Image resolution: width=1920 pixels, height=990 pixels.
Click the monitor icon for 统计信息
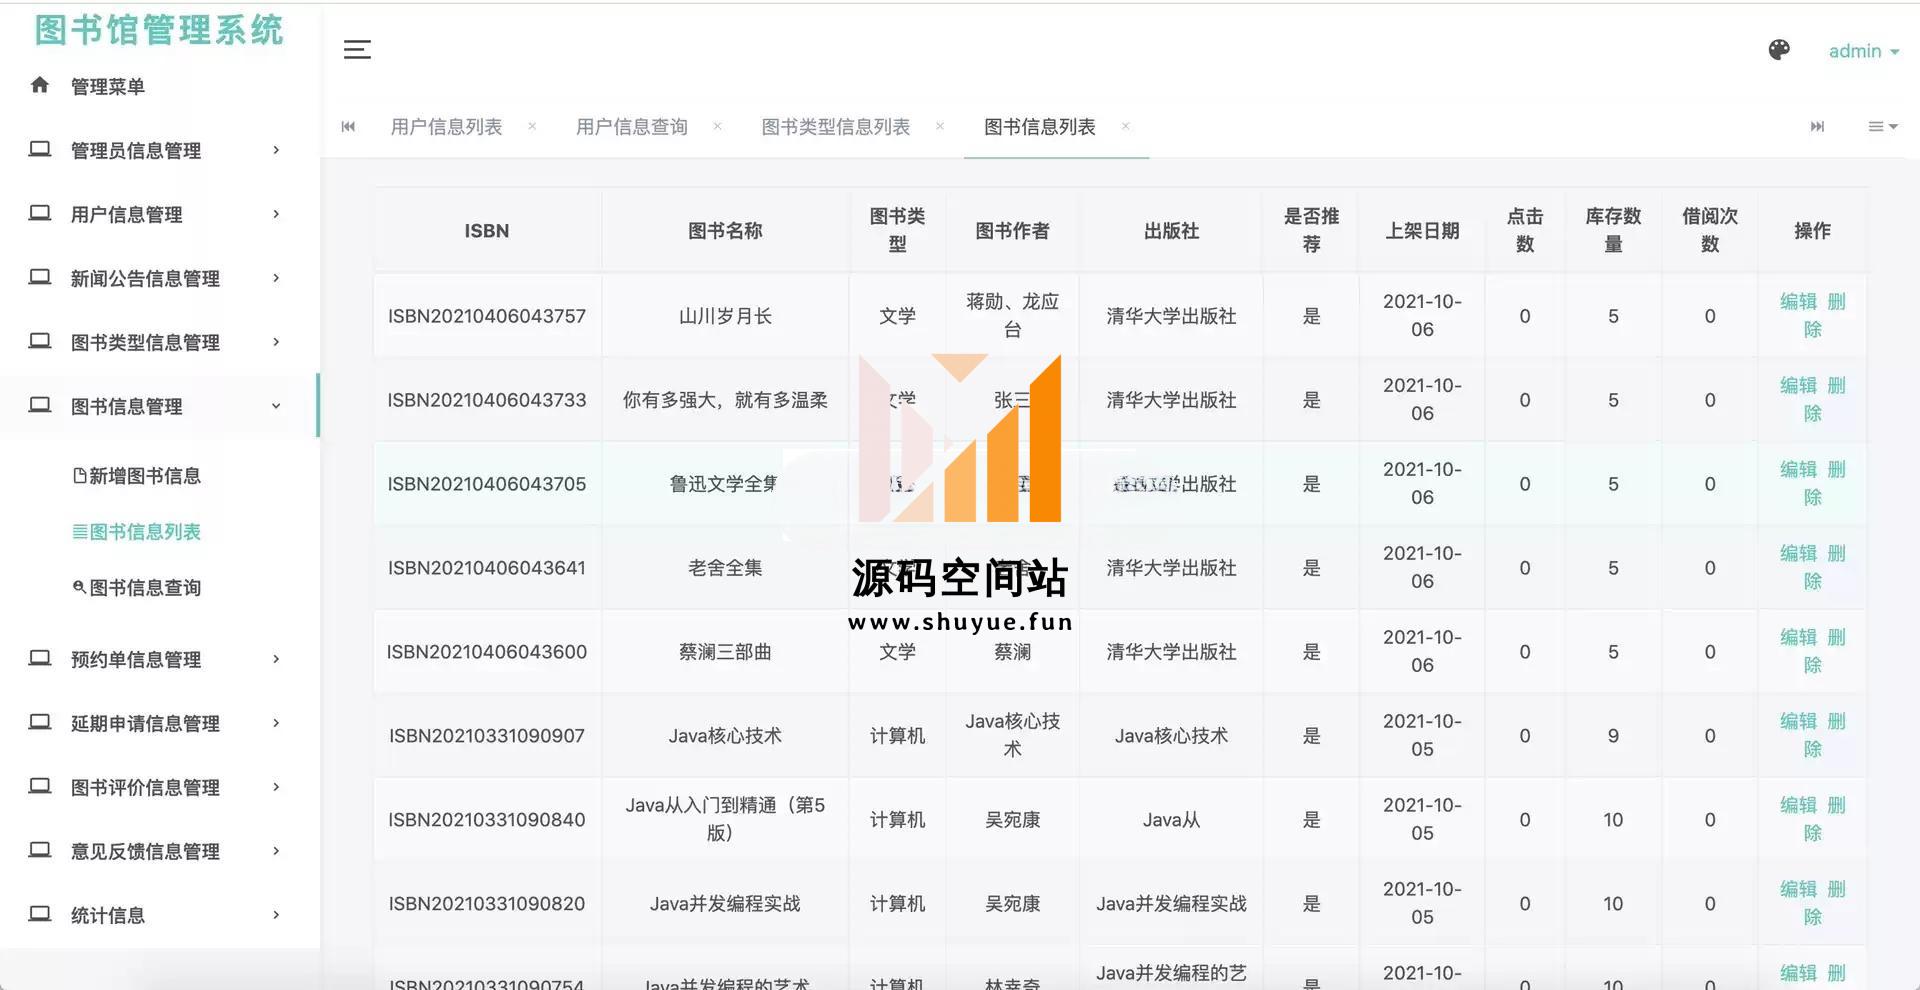[x=40, y=914]
